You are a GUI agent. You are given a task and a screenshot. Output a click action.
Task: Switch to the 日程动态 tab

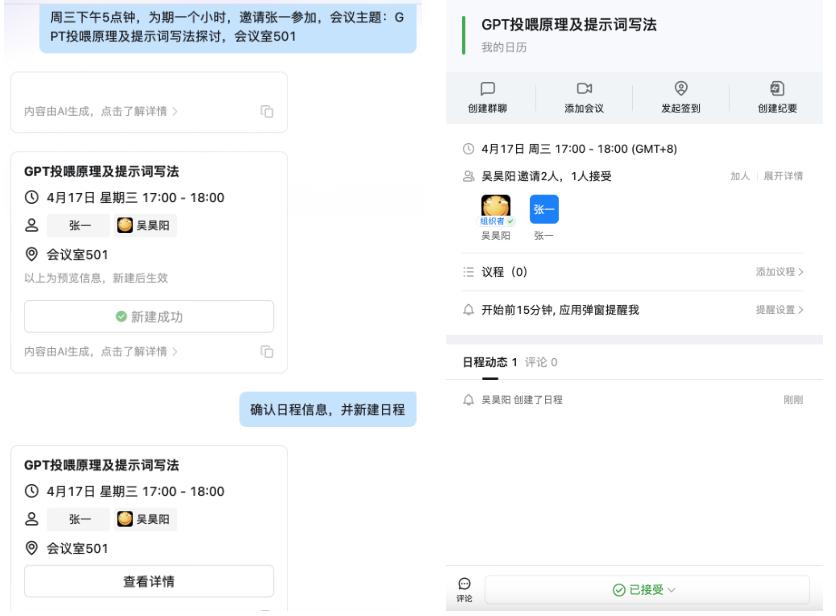pos(489,362)
